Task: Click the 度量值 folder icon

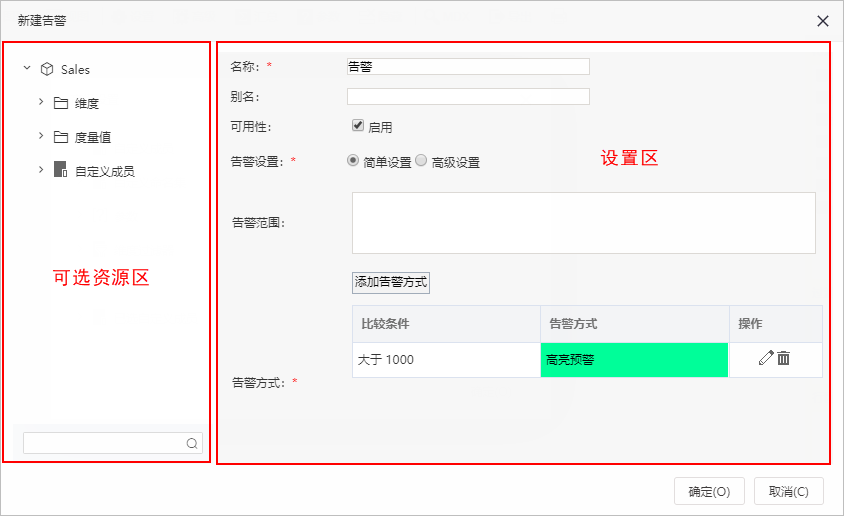Action: tap(61, 137)
